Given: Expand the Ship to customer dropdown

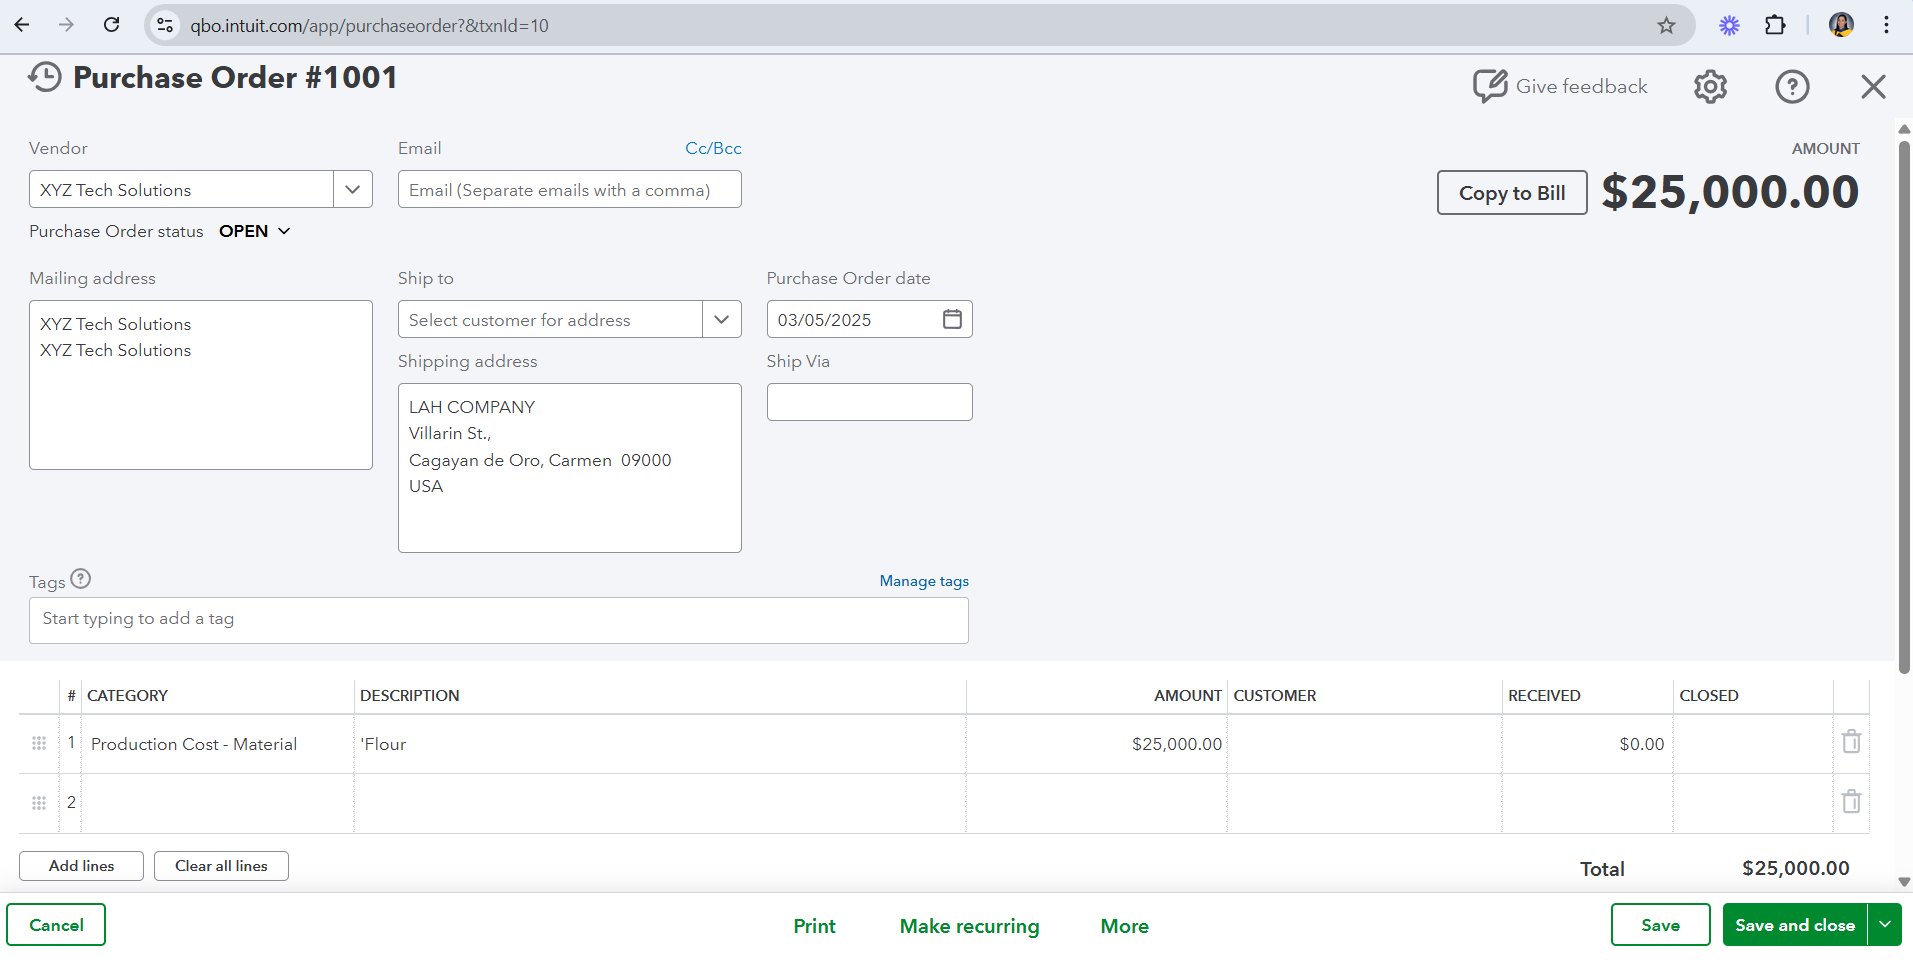Looking at the screenshot, I should coord(721,319).
